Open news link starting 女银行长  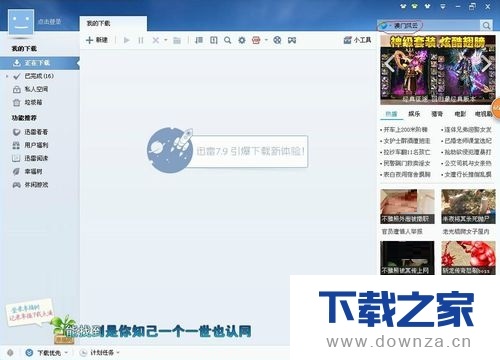point(467,174)
